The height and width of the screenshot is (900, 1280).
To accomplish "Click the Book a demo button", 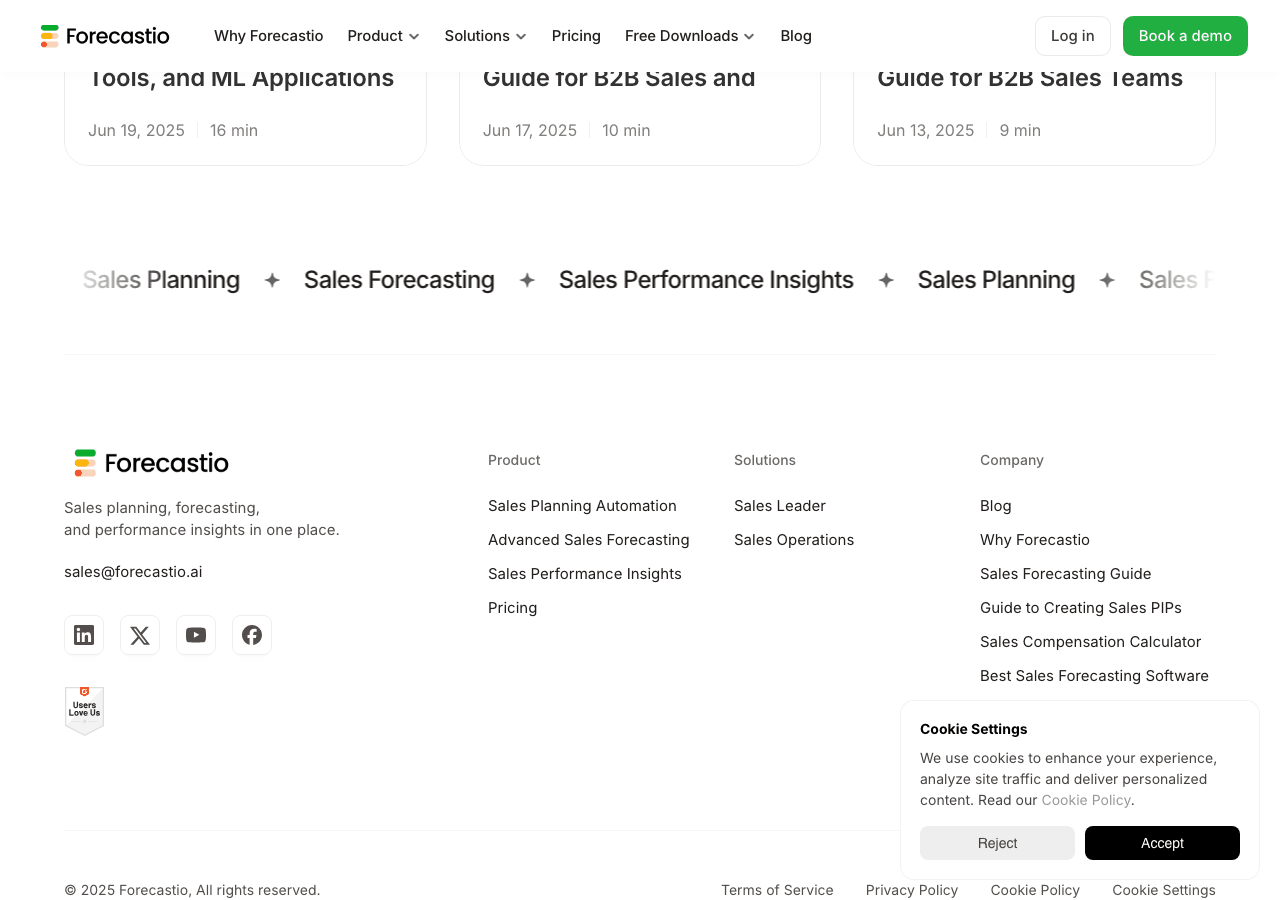I will point(1185,36).
